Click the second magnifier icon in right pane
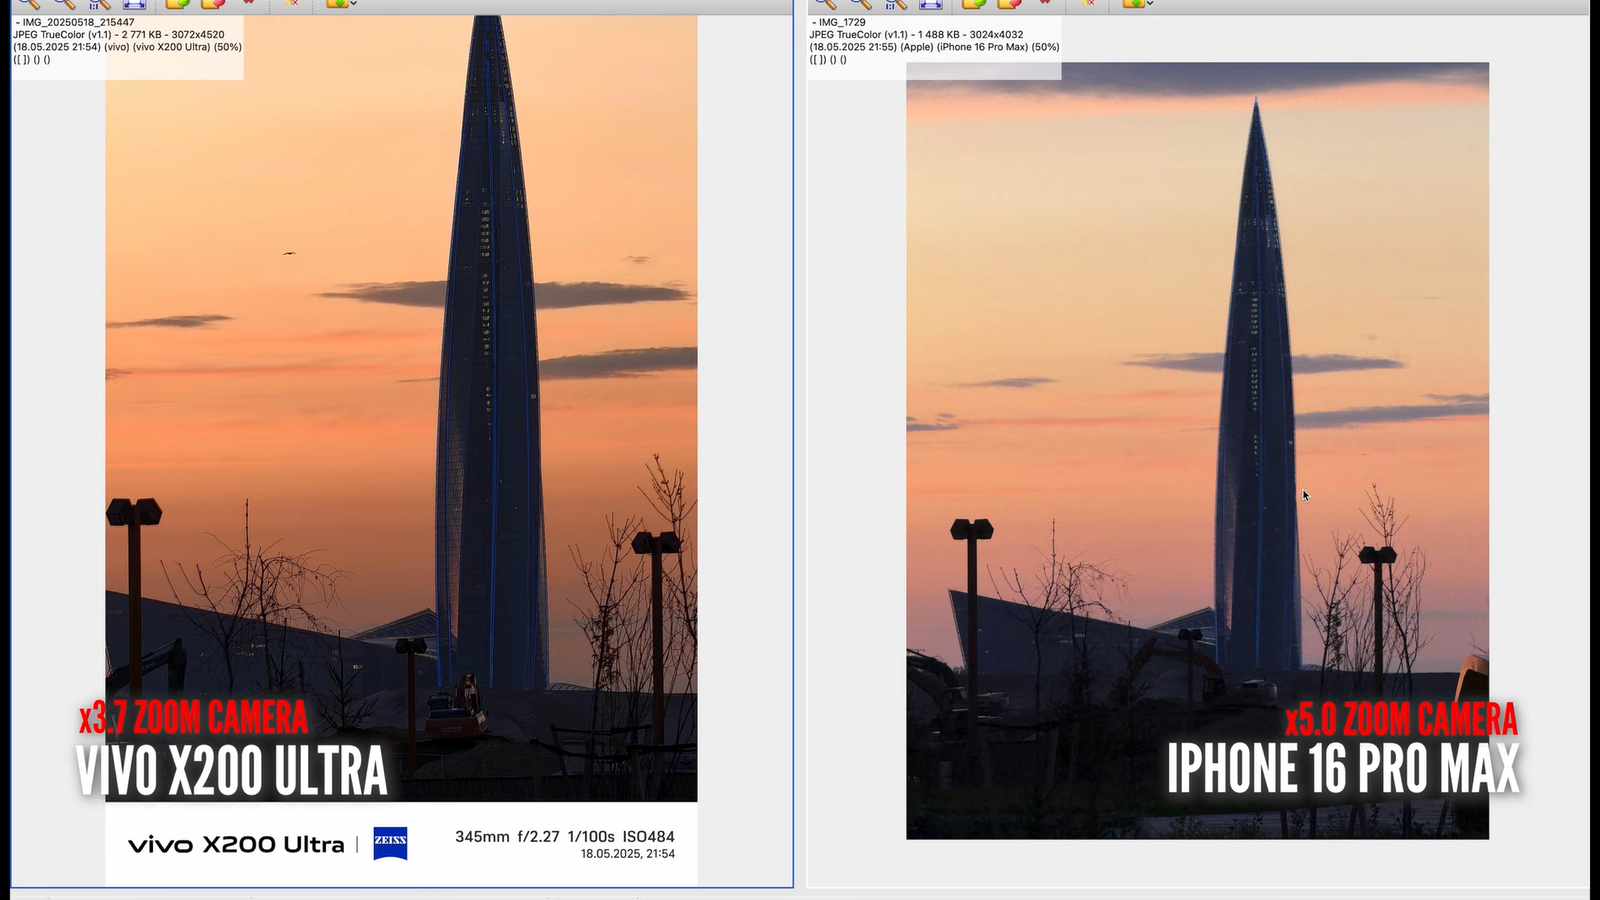Viewport: 1600px width, 900px height. (x=860, y=4)
